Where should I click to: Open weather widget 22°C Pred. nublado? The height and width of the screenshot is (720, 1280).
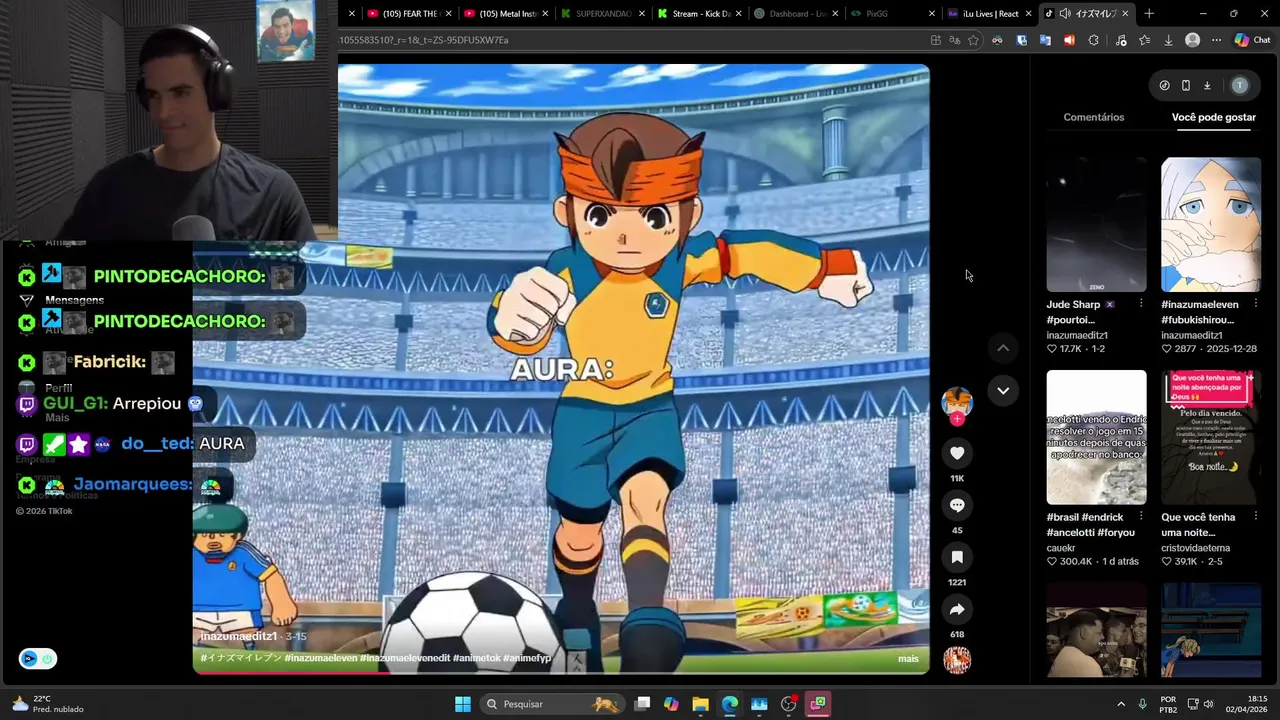click(x=46, y=704)
